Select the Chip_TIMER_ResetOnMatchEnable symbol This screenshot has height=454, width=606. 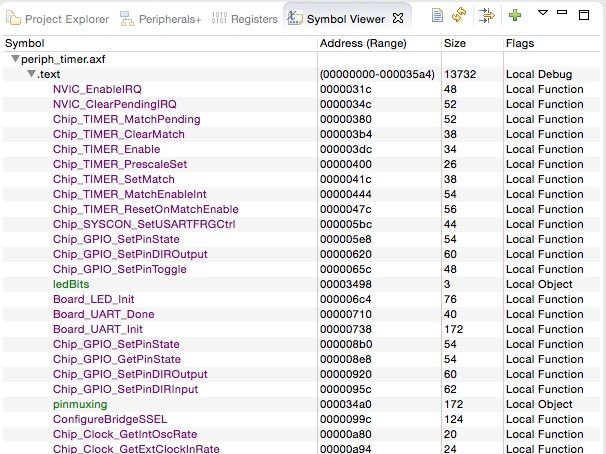pos(146,209)
